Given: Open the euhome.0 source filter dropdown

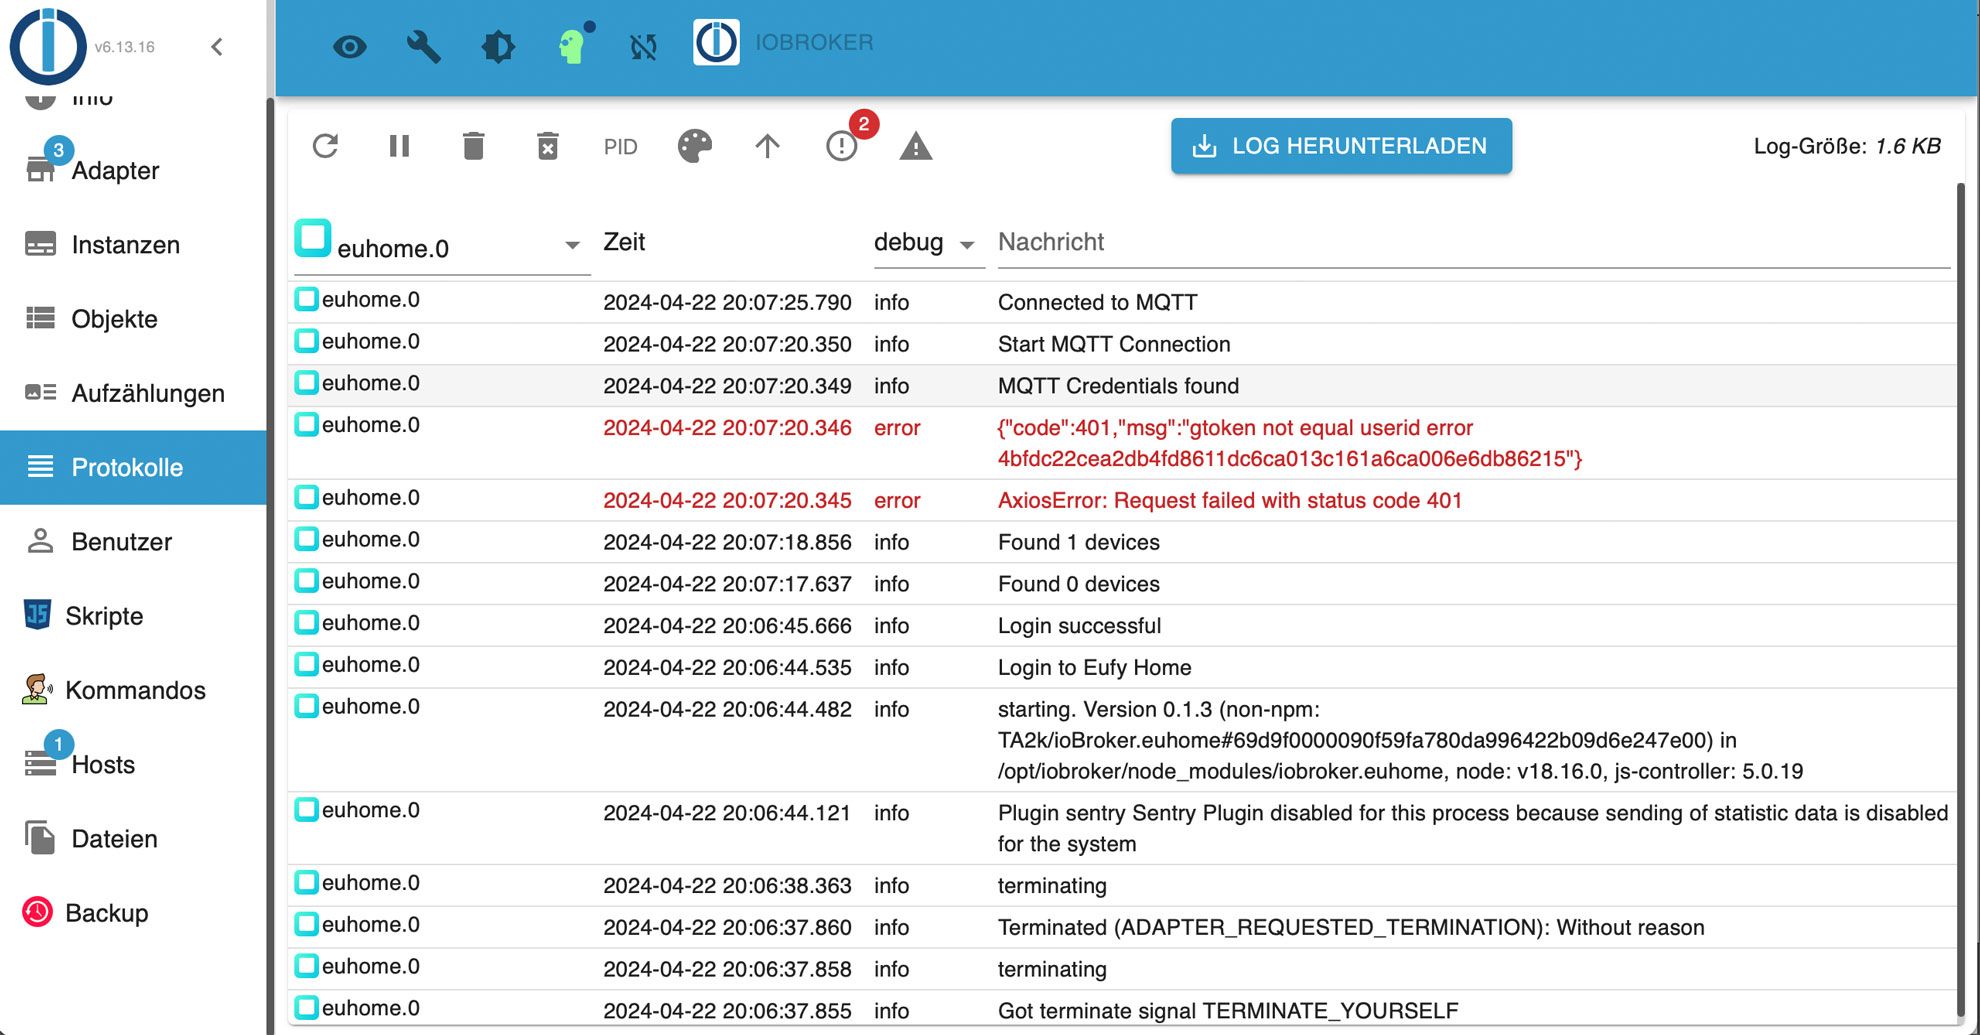Looking at the screenshot, I should pyautogui.click(x=442, y=247).
